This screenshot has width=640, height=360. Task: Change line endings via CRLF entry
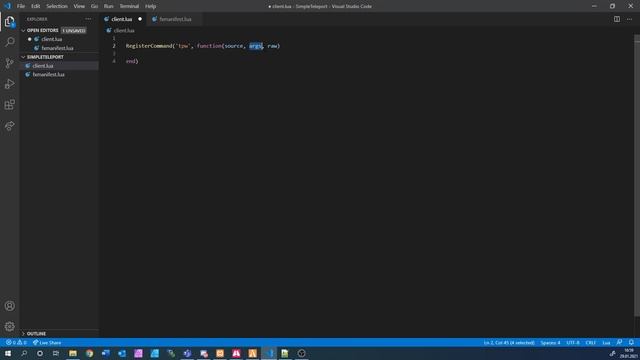(591, 342)
